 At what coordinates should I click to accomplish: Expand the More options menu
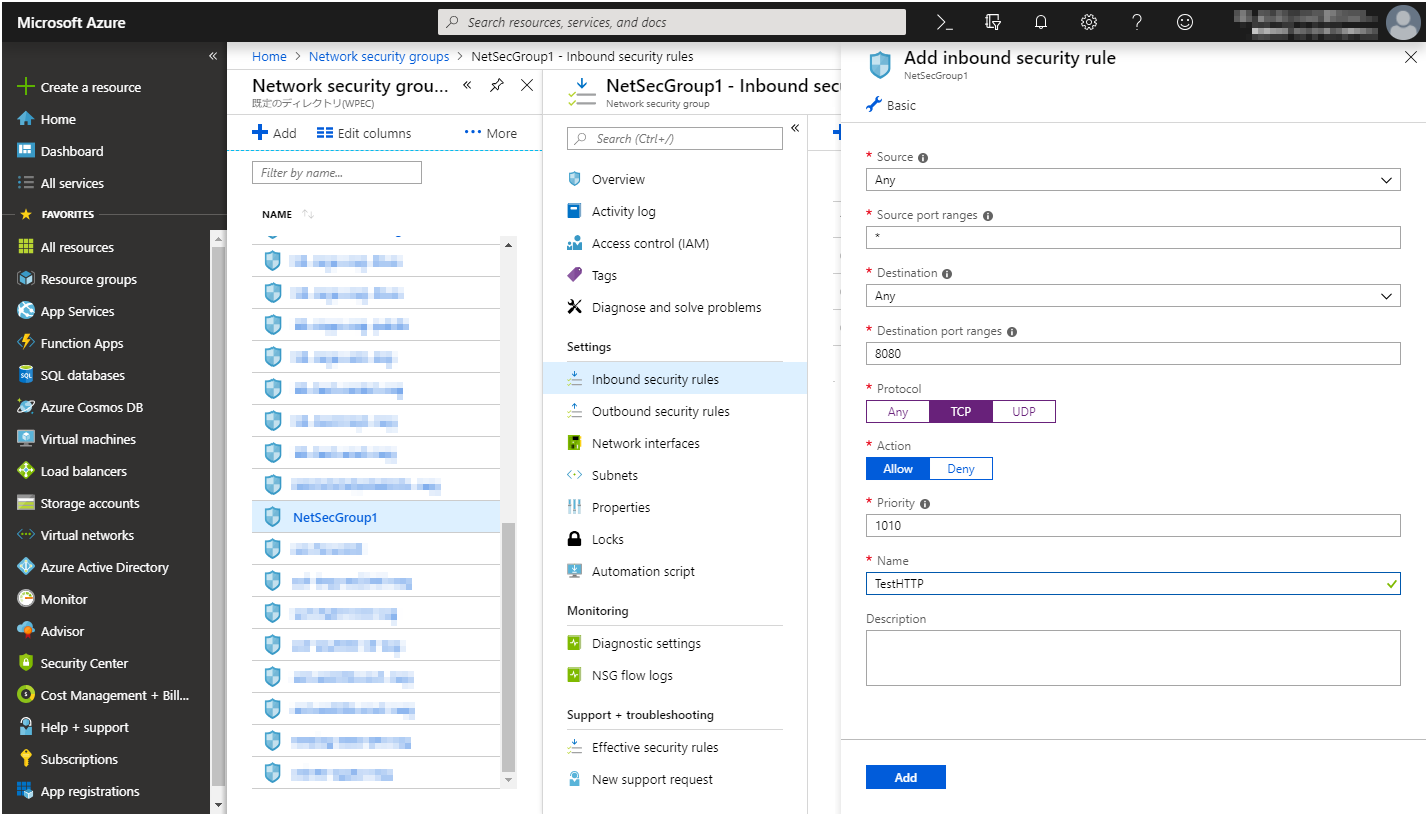point(490,133)
